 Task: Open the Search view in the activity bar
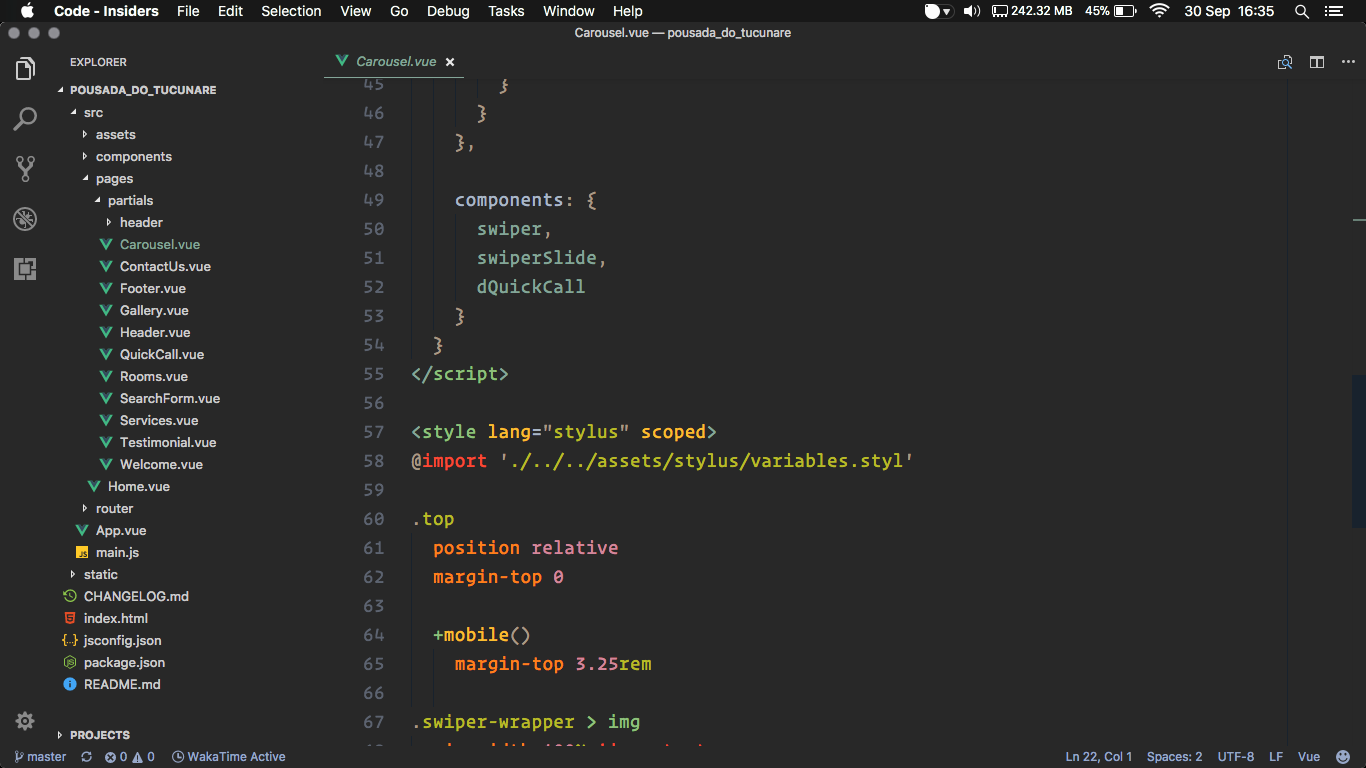coord(25,119)
